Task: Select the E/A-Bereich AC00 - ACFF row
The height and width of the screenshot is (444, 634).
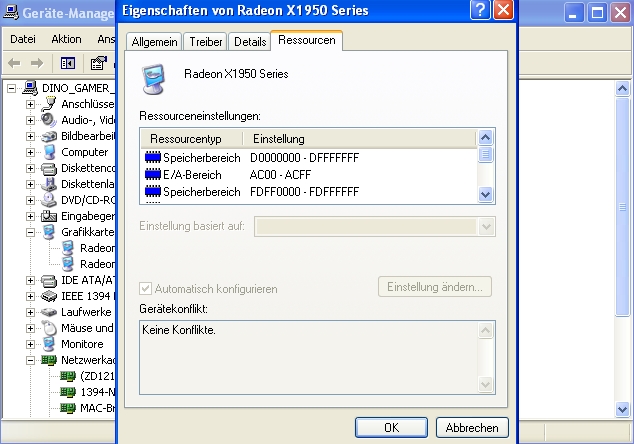Action: [x=308, y=175]
